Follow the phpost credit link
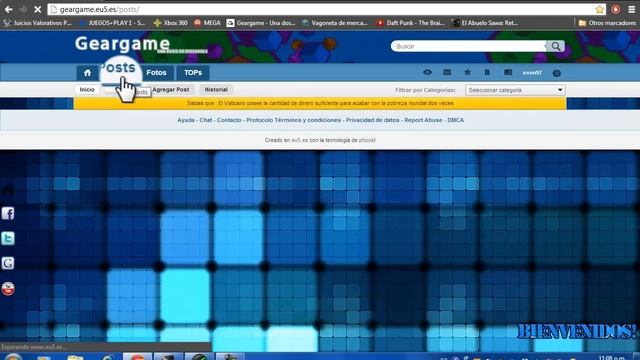This screenshot has width=640, height=360. click(x=367, y=140)
